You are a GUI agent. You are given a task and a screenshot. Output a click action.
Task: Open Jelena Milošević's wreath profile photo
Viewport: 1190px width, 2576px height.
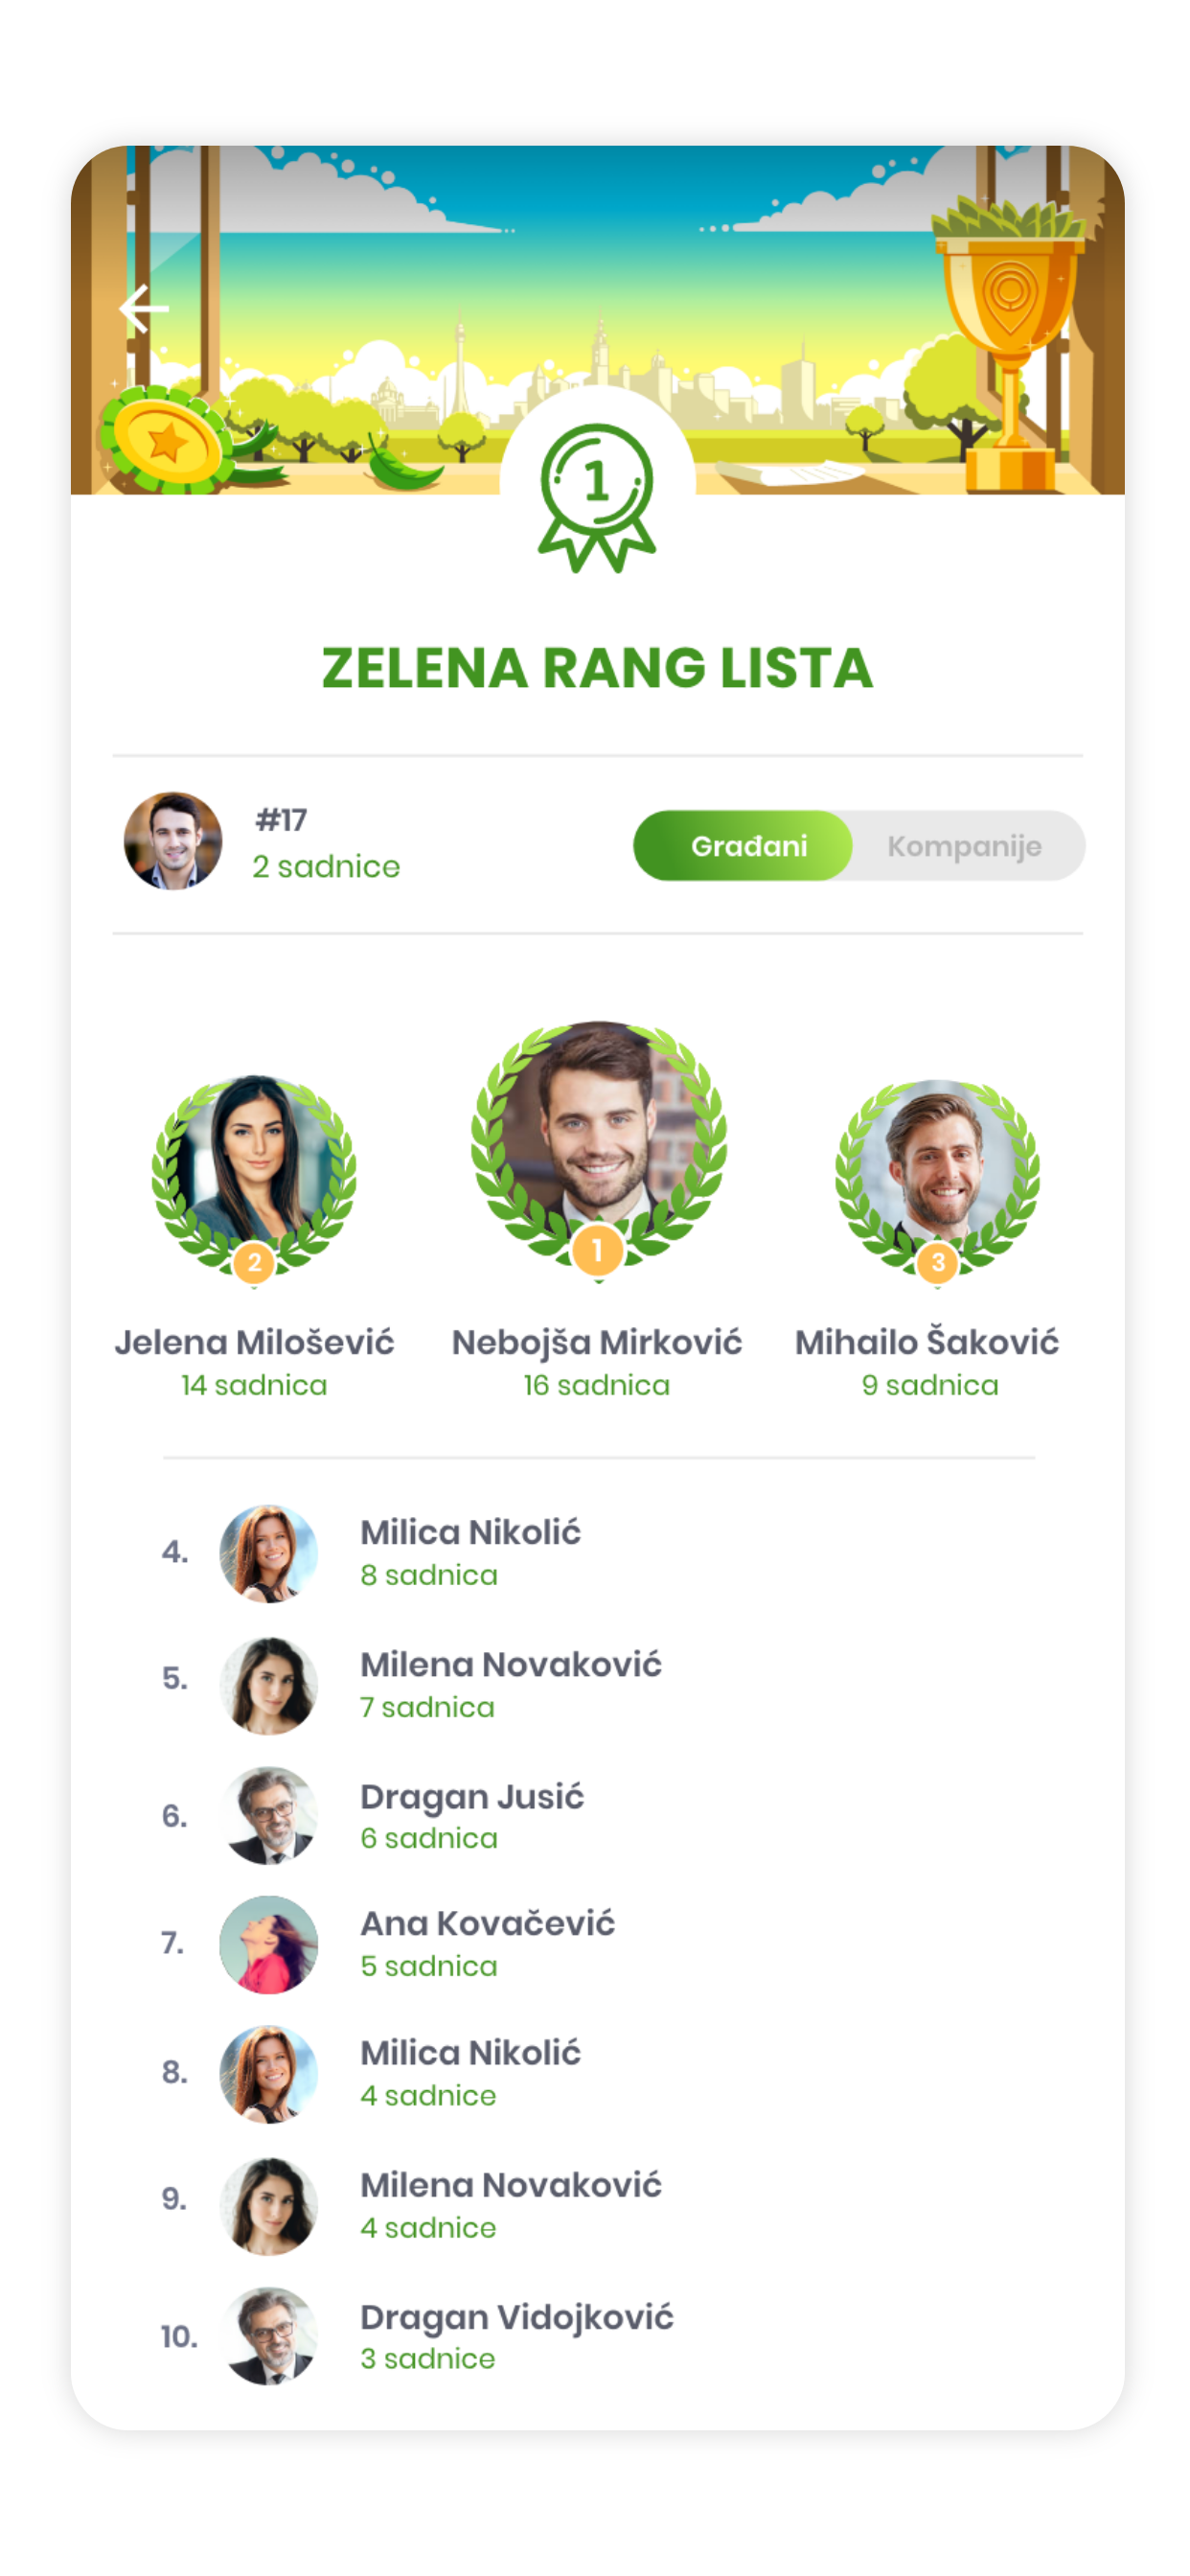point(254,1169)
